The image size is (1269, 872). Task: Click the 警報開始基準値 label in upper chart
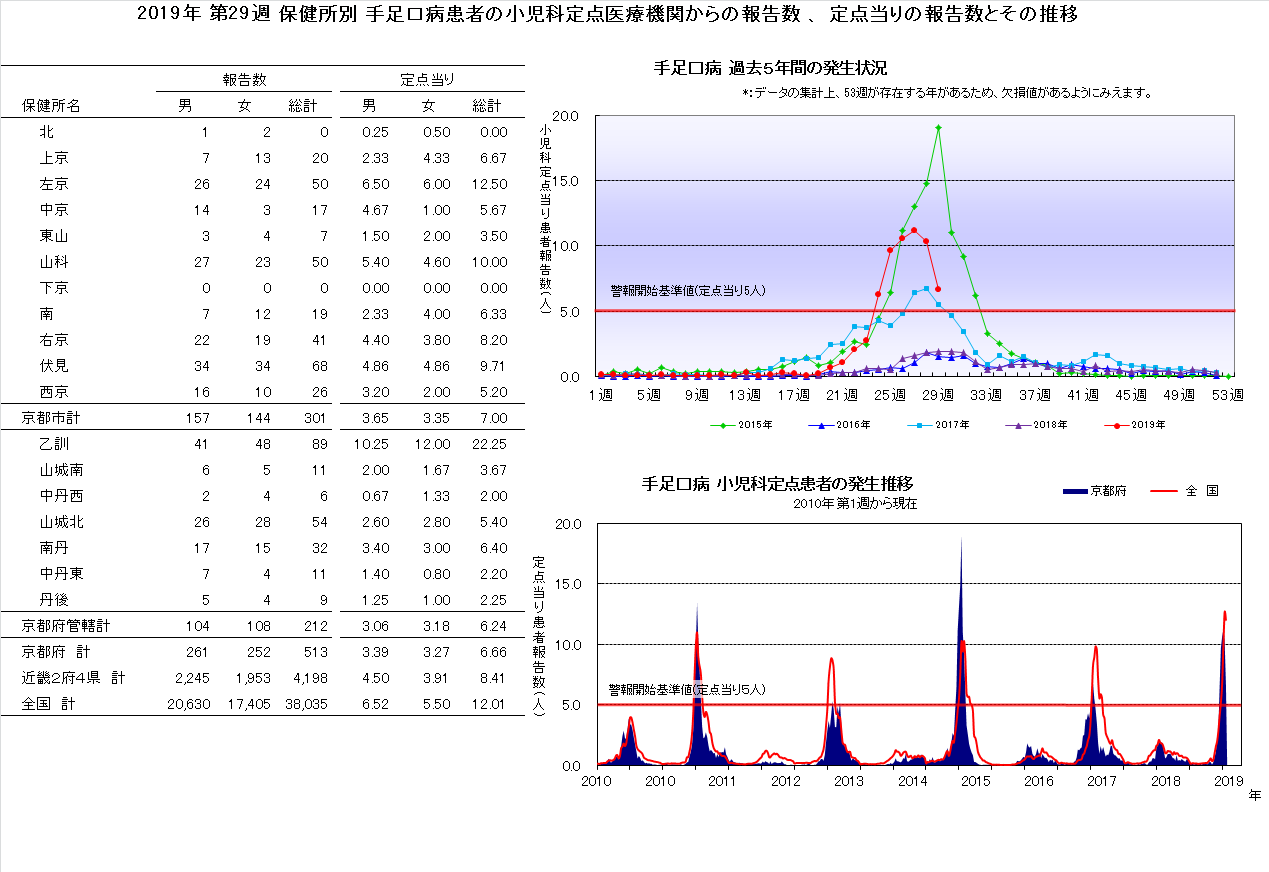(688, 291)
